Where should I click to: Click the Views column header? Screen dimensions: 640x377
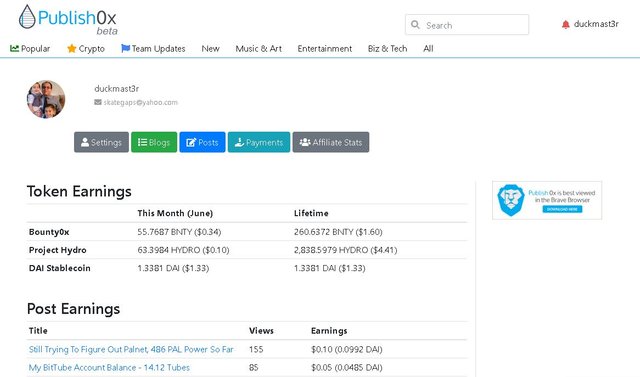click(261, 331)
